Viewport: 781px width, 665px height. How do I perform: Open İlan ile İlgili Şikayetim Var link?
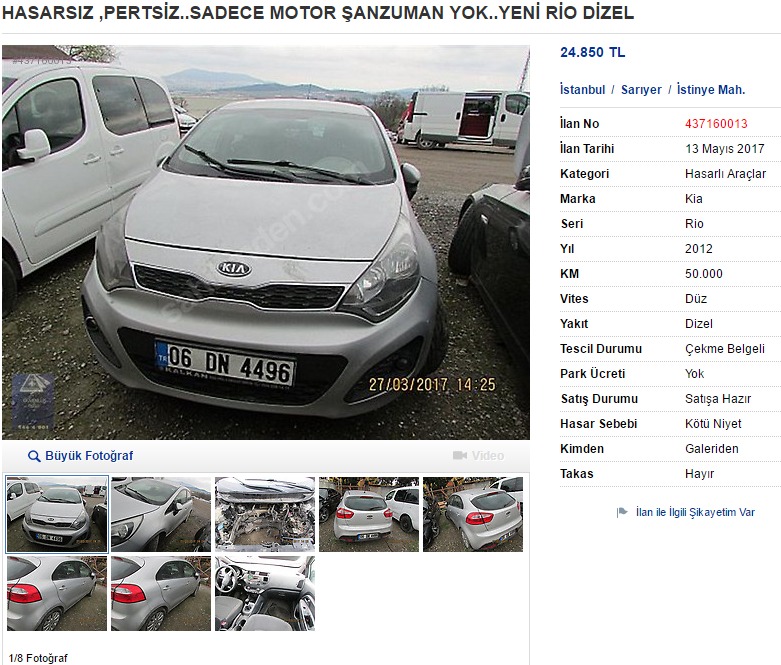[695, 512]
